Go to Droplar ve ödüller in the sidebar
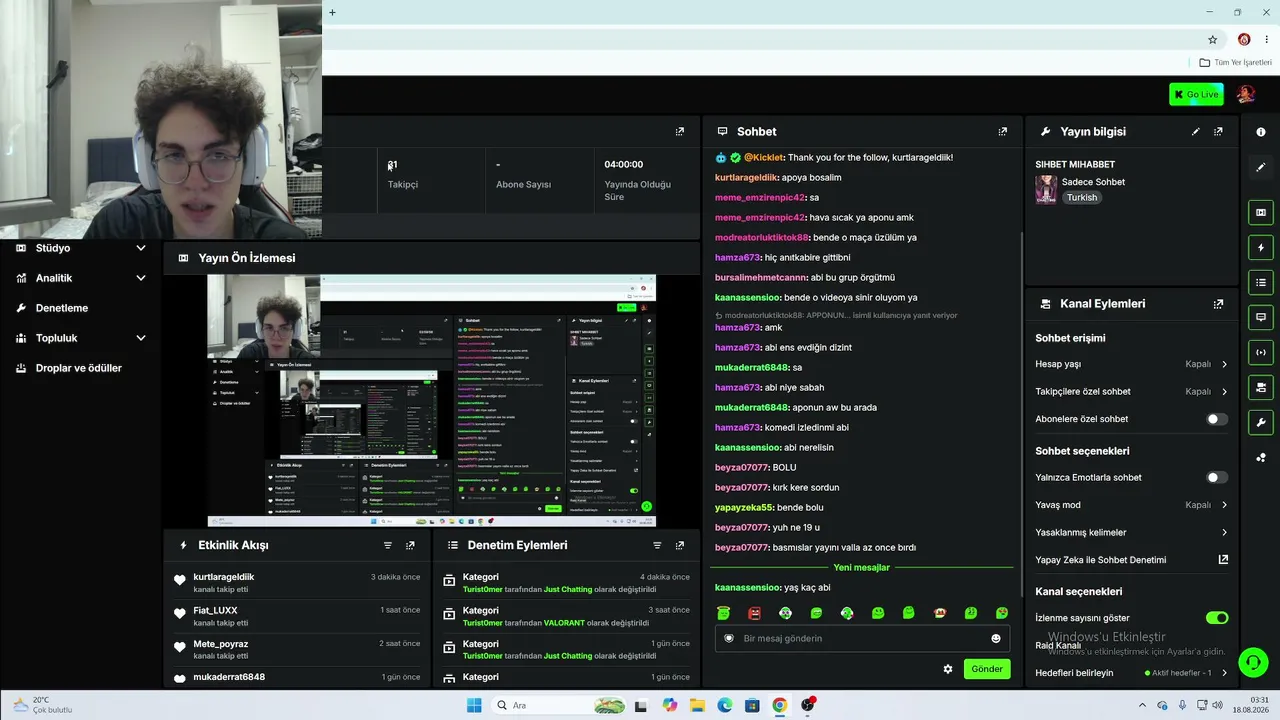Viewport: 1280px width, 720px height. (81, 368)
